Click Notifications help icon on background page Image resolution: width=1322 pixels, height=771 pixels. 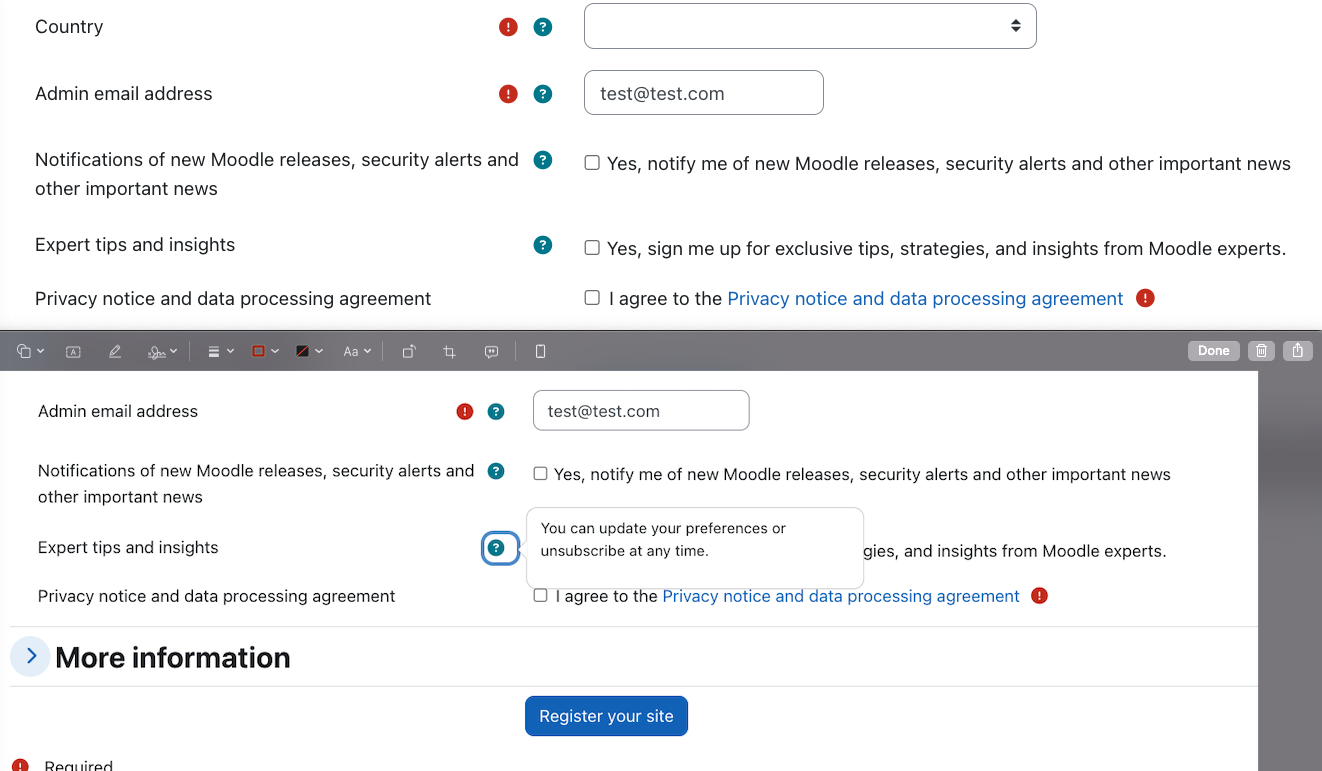pyautogui.click(x=543, y=160)
